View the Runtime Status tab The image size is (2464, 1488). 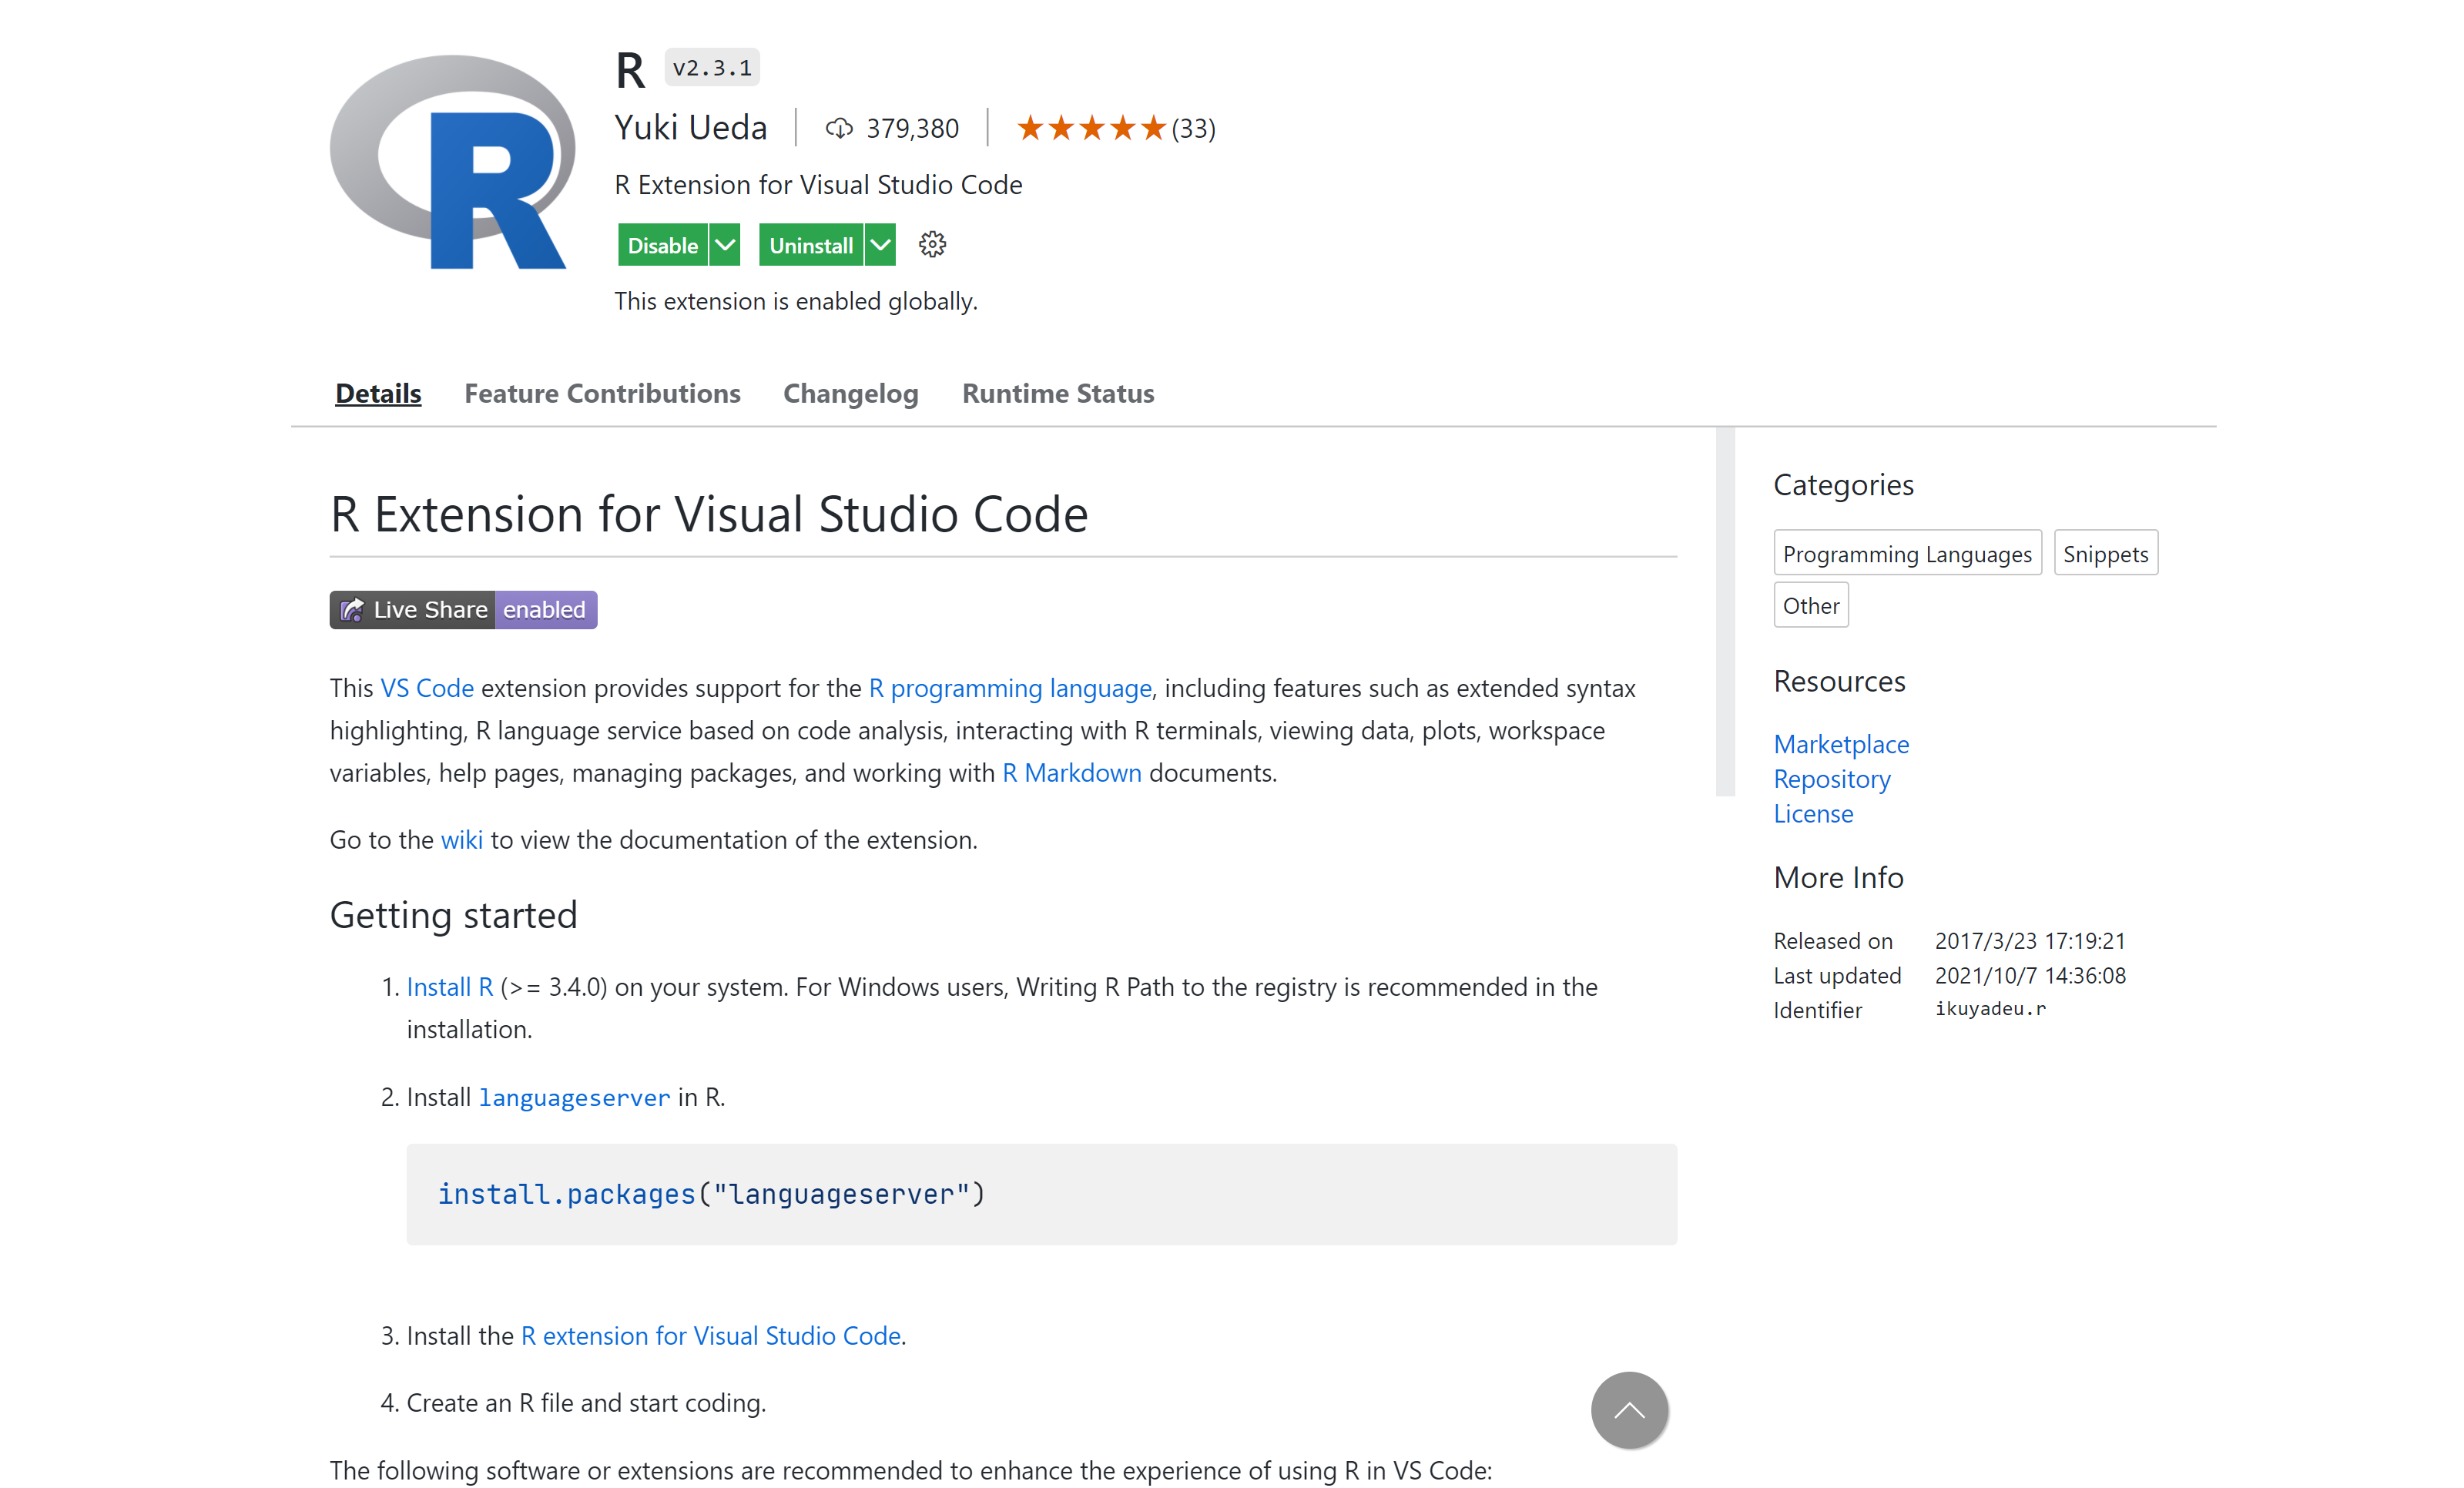1058,393
